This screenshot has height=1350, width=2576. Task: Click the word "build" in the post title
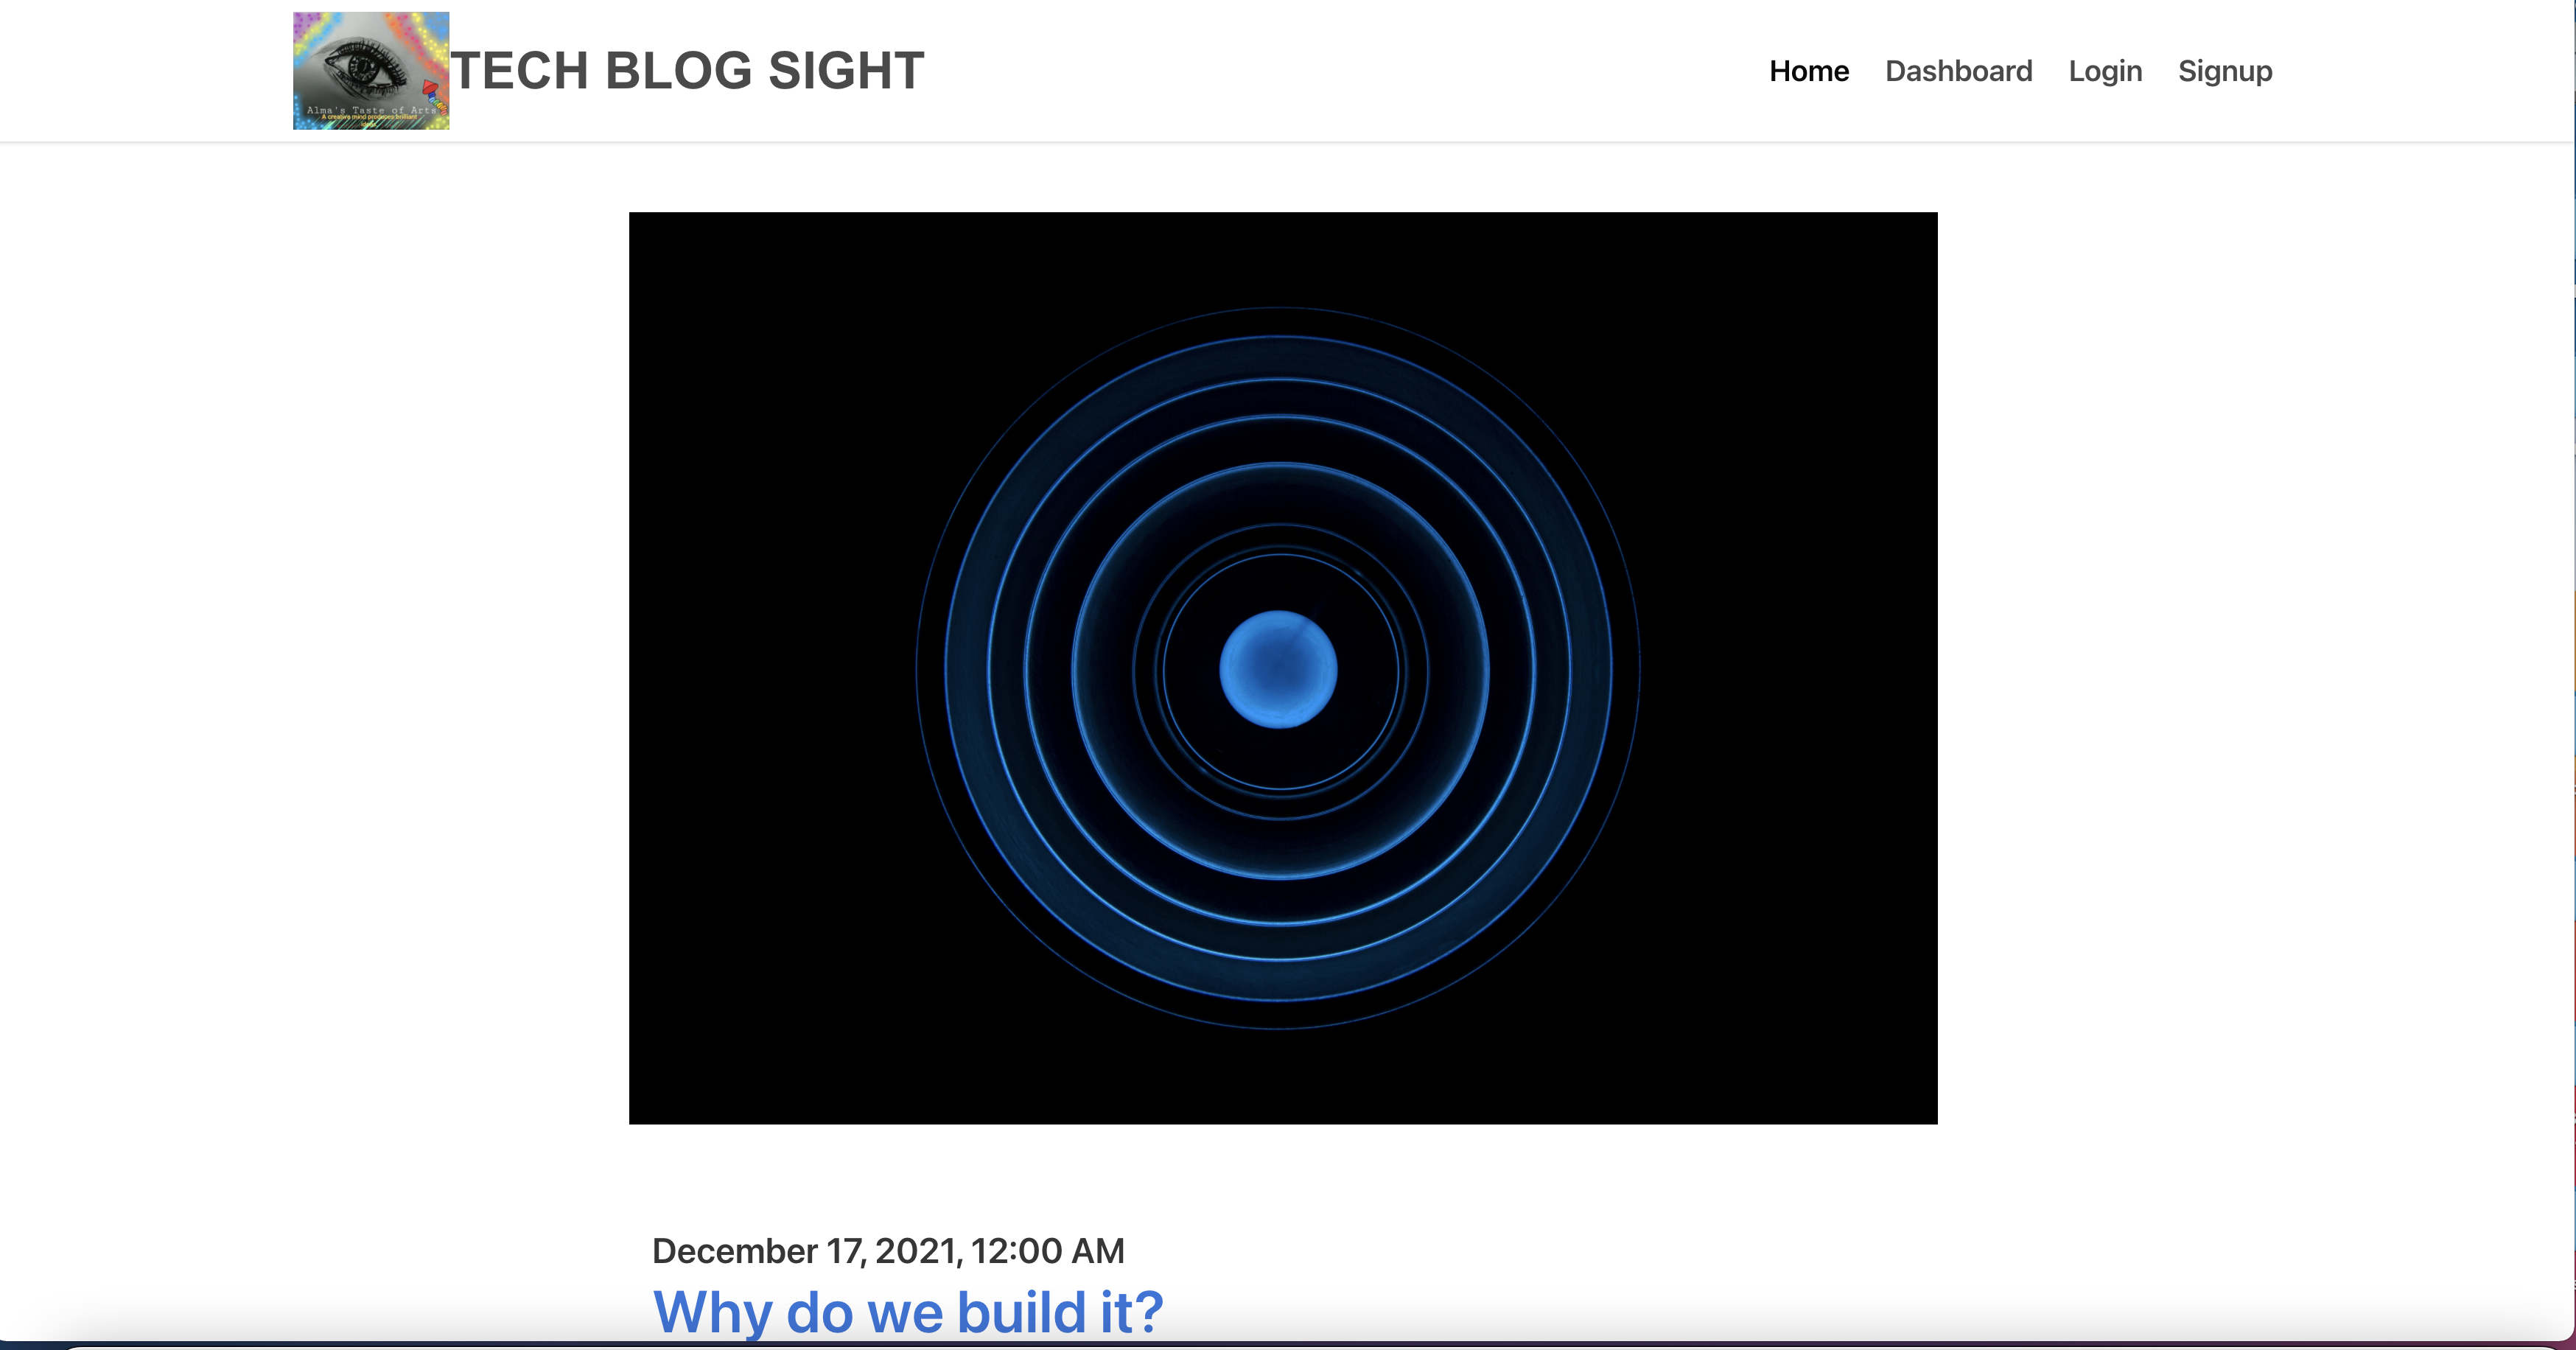pos(1021,1311)
